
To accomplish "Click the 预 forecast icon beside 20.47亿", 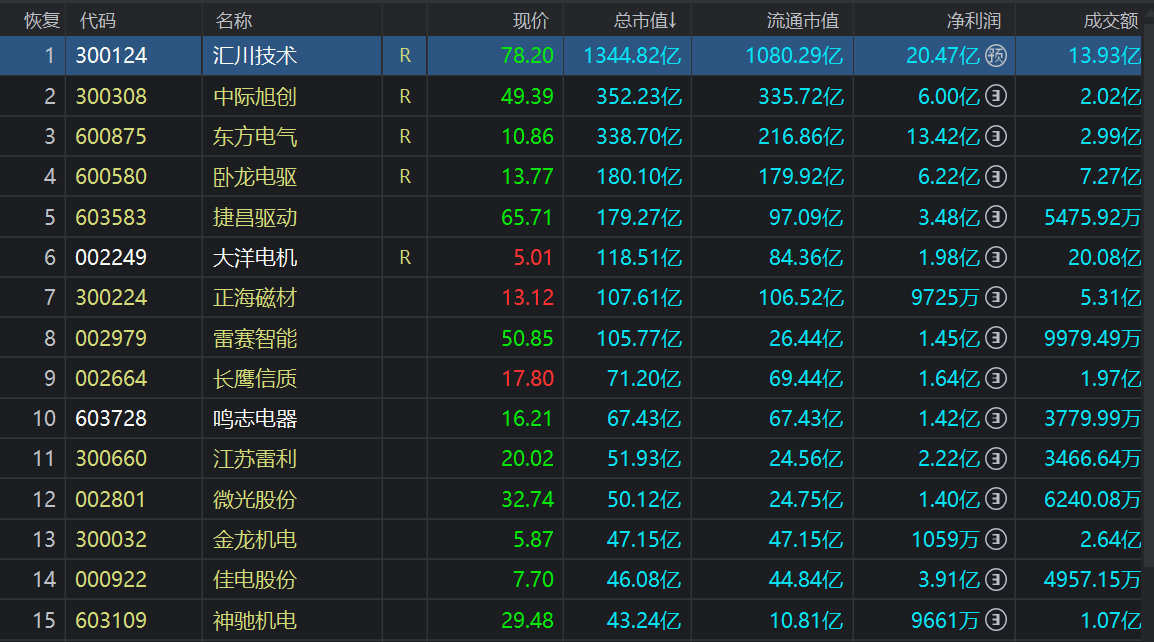I will 996,56.
